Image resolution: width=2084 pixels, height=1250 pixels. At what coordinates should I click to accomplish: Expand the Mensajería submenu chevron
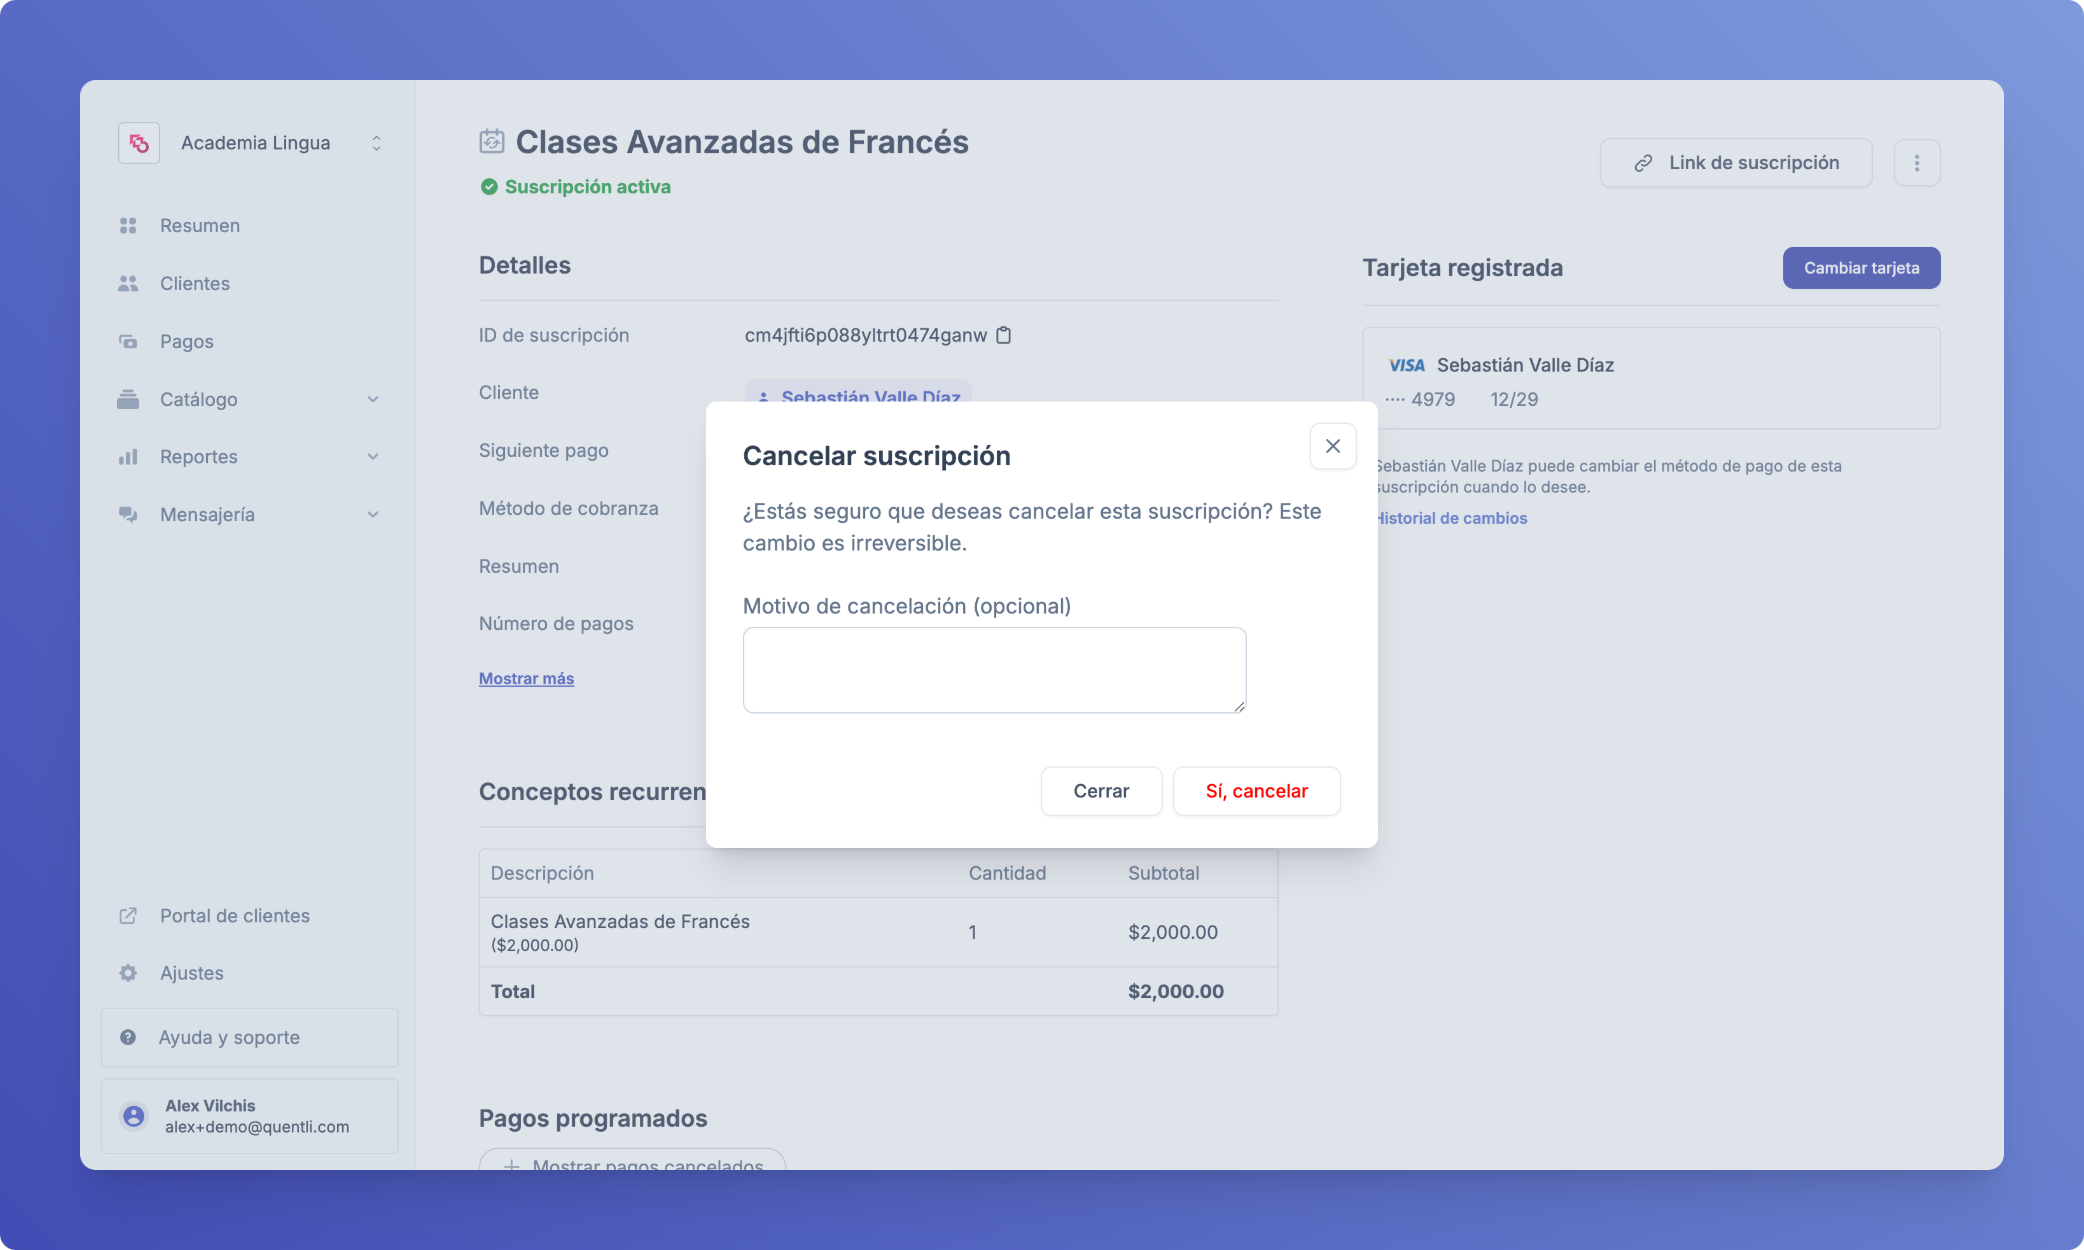click(373, 514)
